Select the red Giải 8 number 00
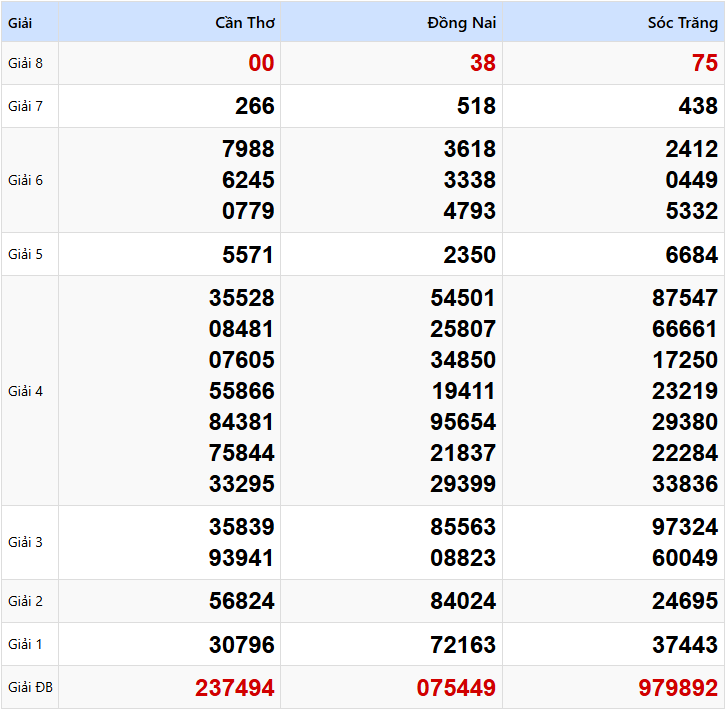Viewport: 726px width, 710px height. coord(261,63)
